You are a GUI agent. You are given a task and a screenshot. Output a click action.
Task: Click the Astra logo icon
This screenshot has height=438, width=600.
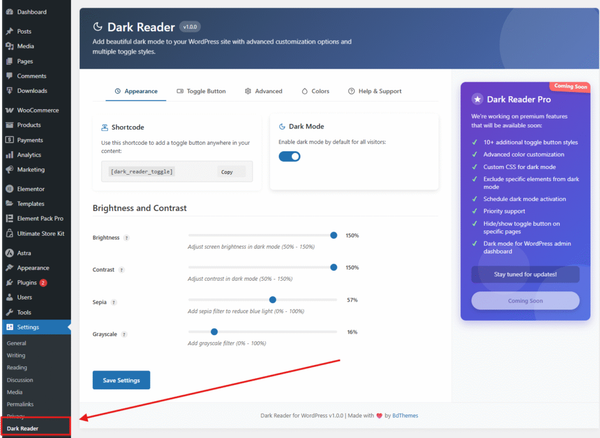click(x=10, y=253)
